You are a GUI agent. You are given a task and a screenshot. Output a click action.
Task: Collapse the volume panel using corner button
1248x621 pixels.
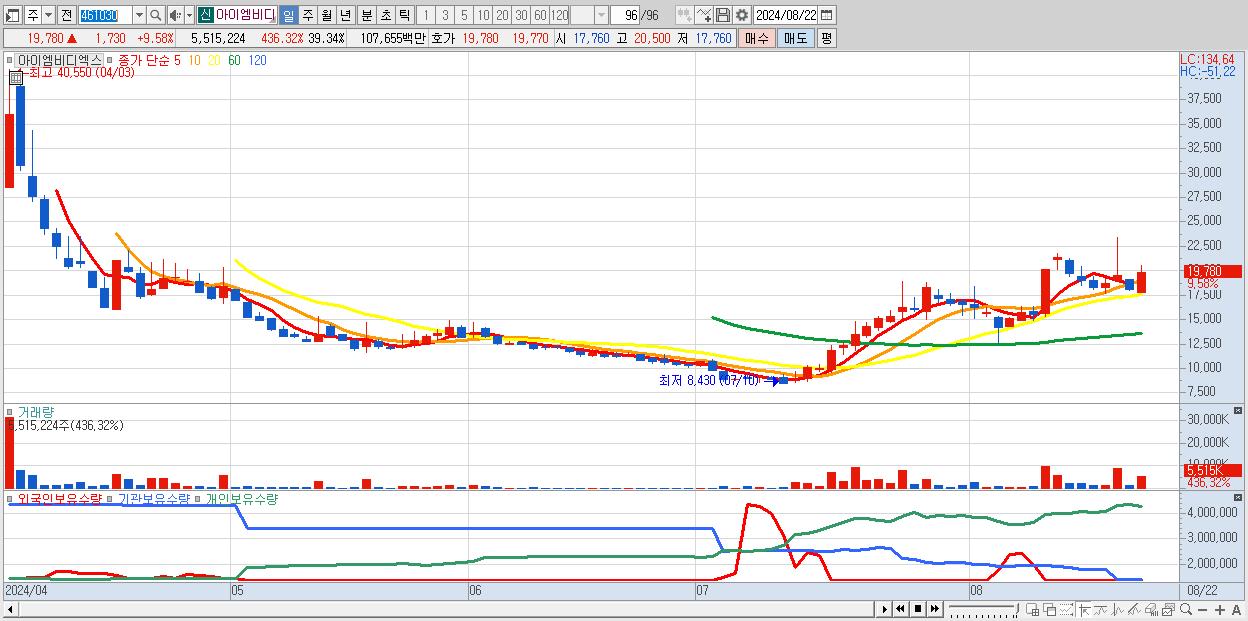[x=1239, y=411]
